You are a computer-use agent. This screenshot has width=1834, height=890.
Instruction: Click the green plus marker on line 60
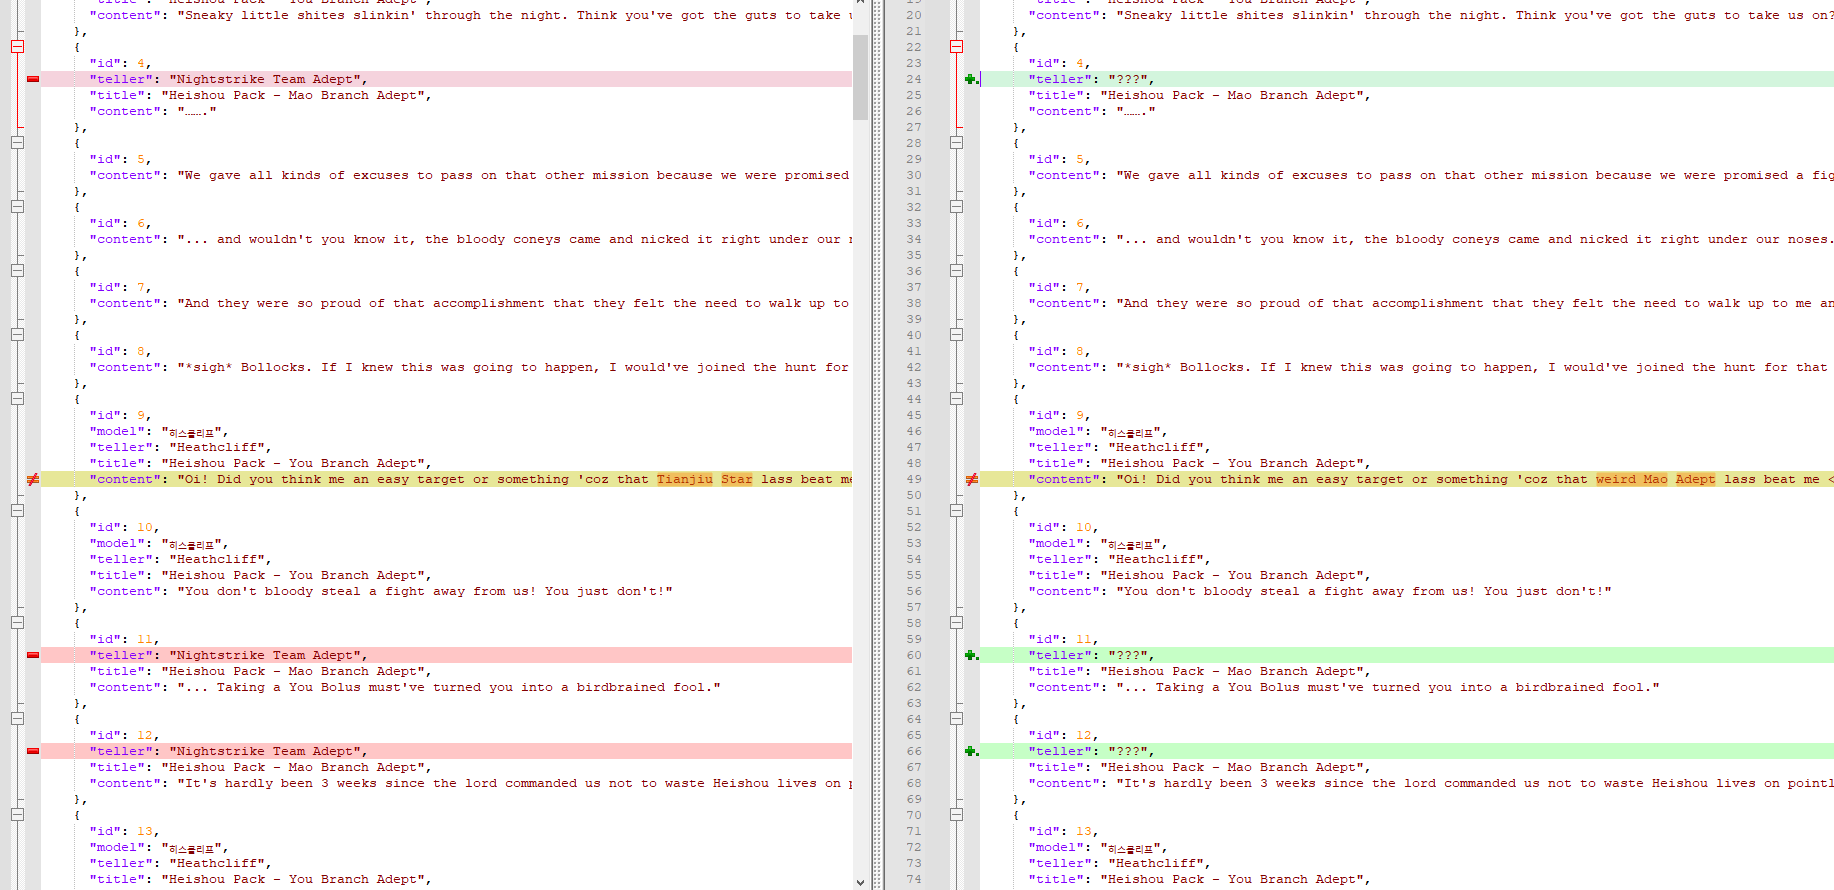[x=971, y=655]
